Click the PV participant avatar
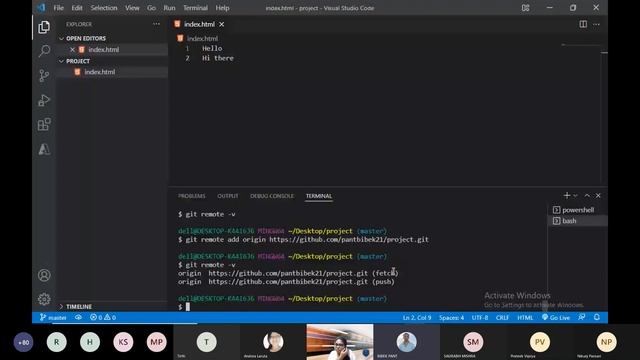 point(540,342)
